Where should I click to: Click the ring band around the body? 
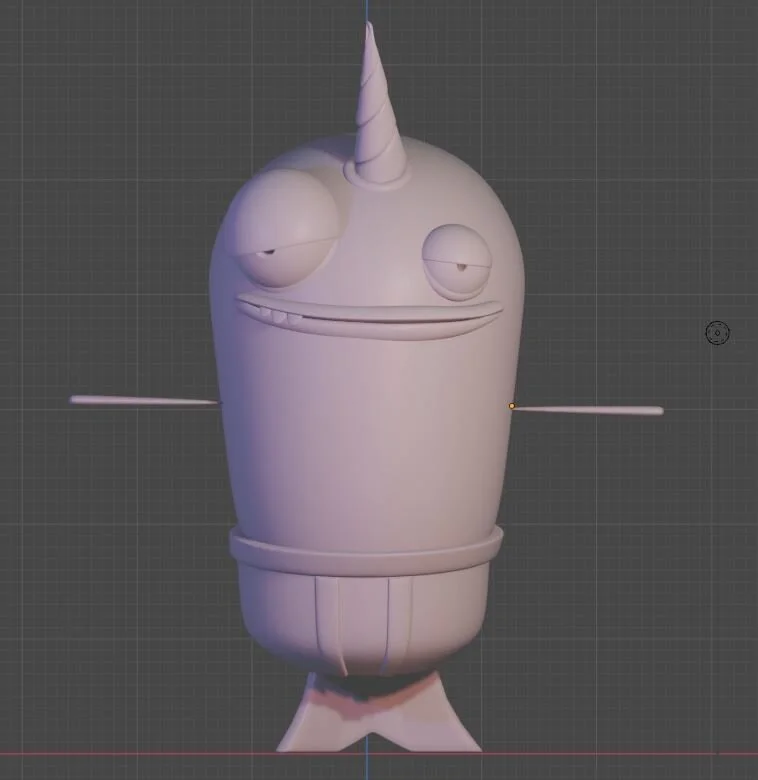point(366,552)
